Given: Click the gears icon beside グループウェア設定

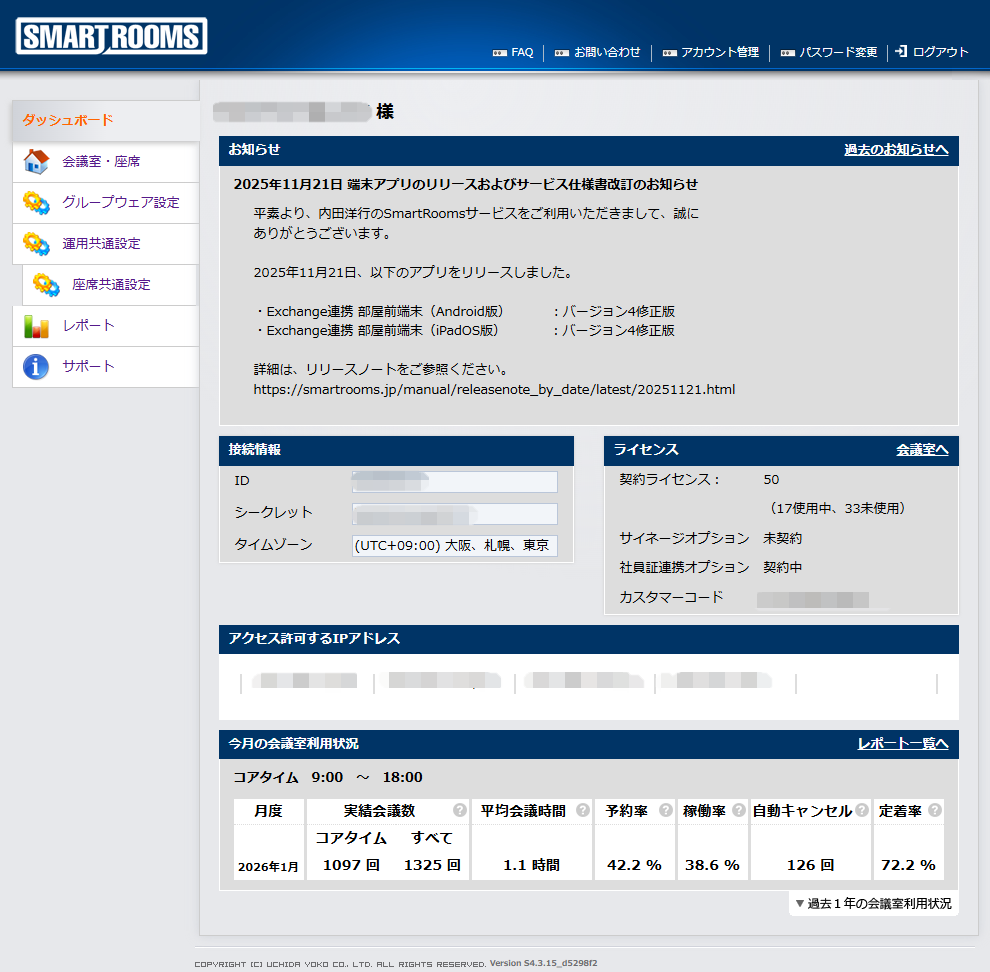Looking at the screenshot, I should [x=36, y=203].
